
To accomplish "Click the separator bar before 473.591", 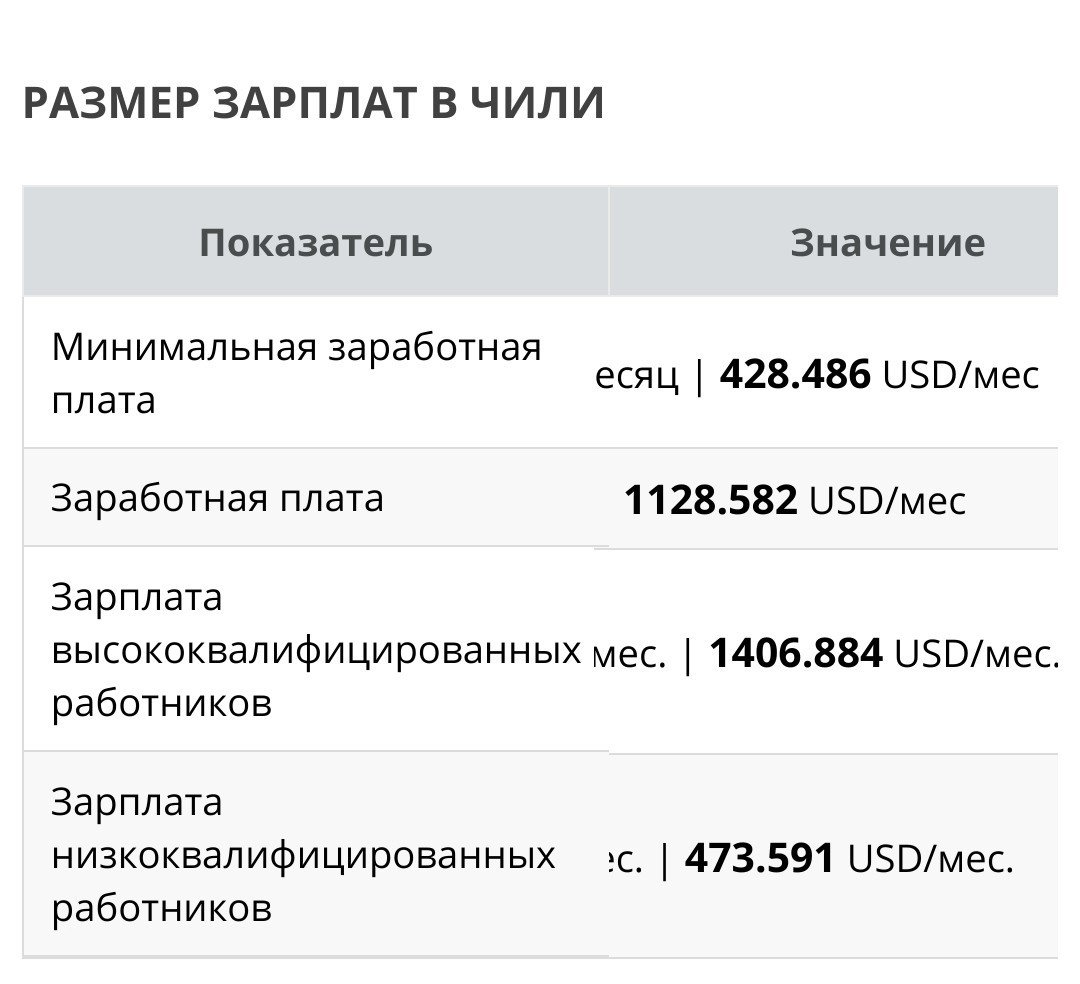I will tap(664, 859).
